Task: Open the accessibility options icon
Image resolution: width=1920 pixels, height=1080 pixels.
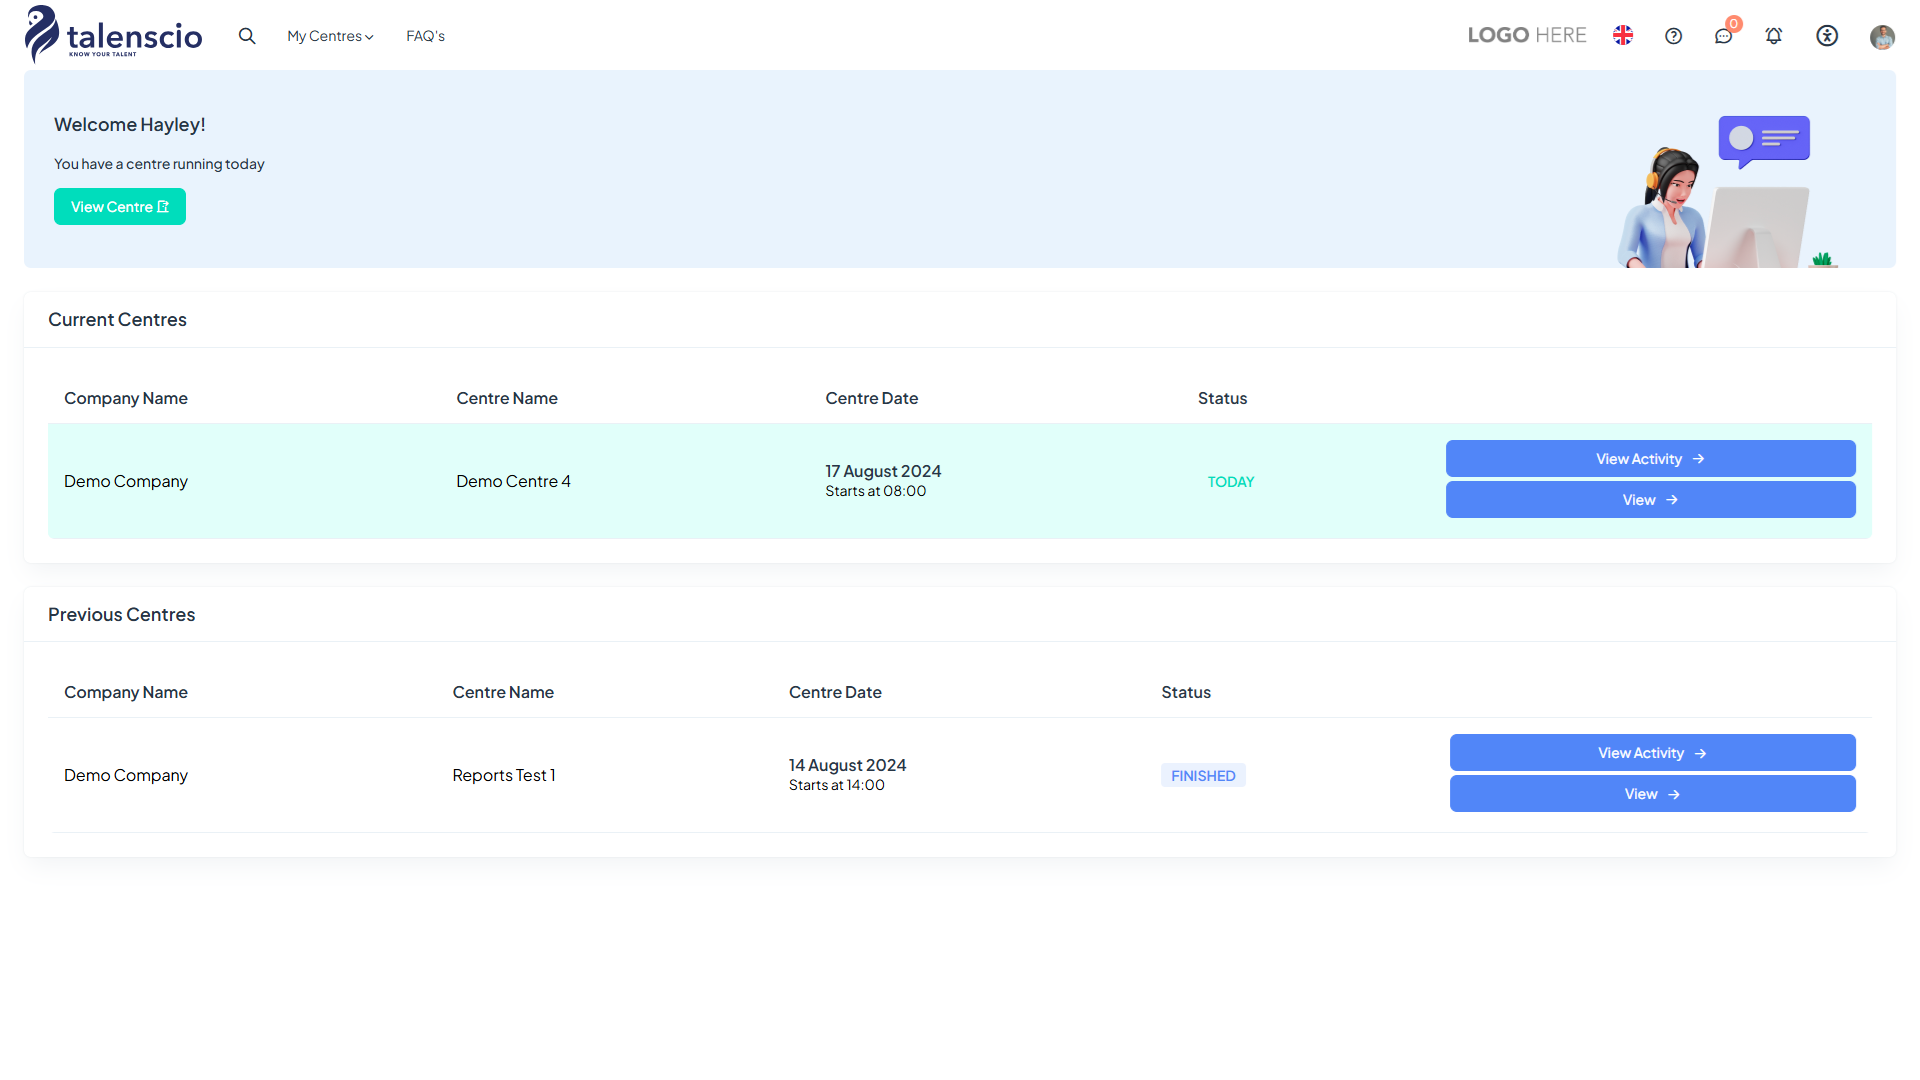Action: (1827, 36)
